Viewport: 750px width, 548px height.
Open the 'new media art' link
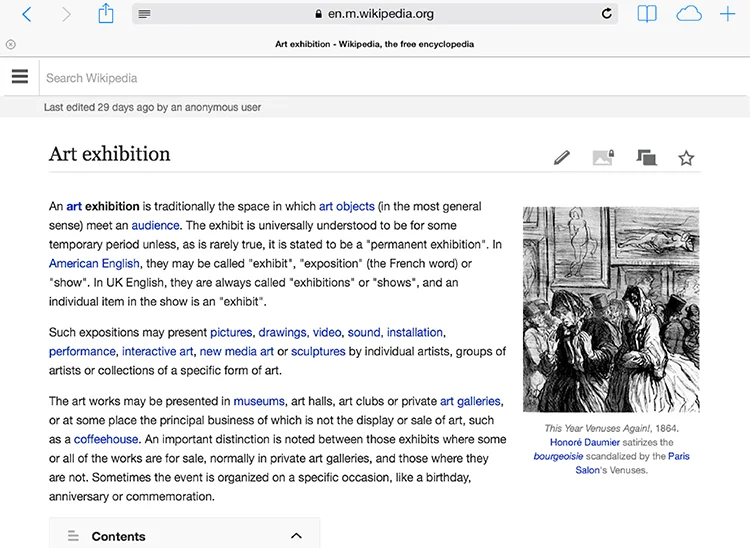click(236, 351)
